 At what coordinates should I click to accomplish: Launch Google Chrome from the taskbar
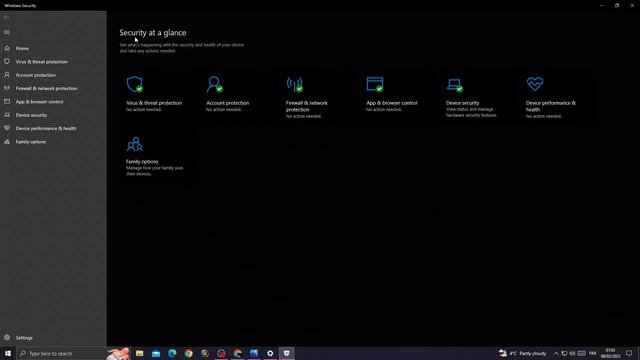pos(189,353)
